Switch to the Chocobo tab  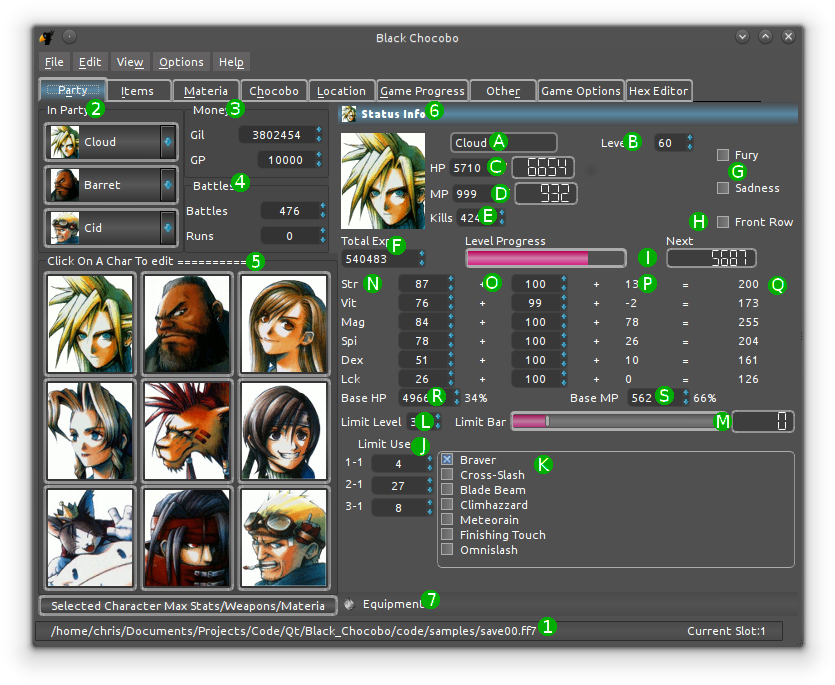tap(274, 91)
